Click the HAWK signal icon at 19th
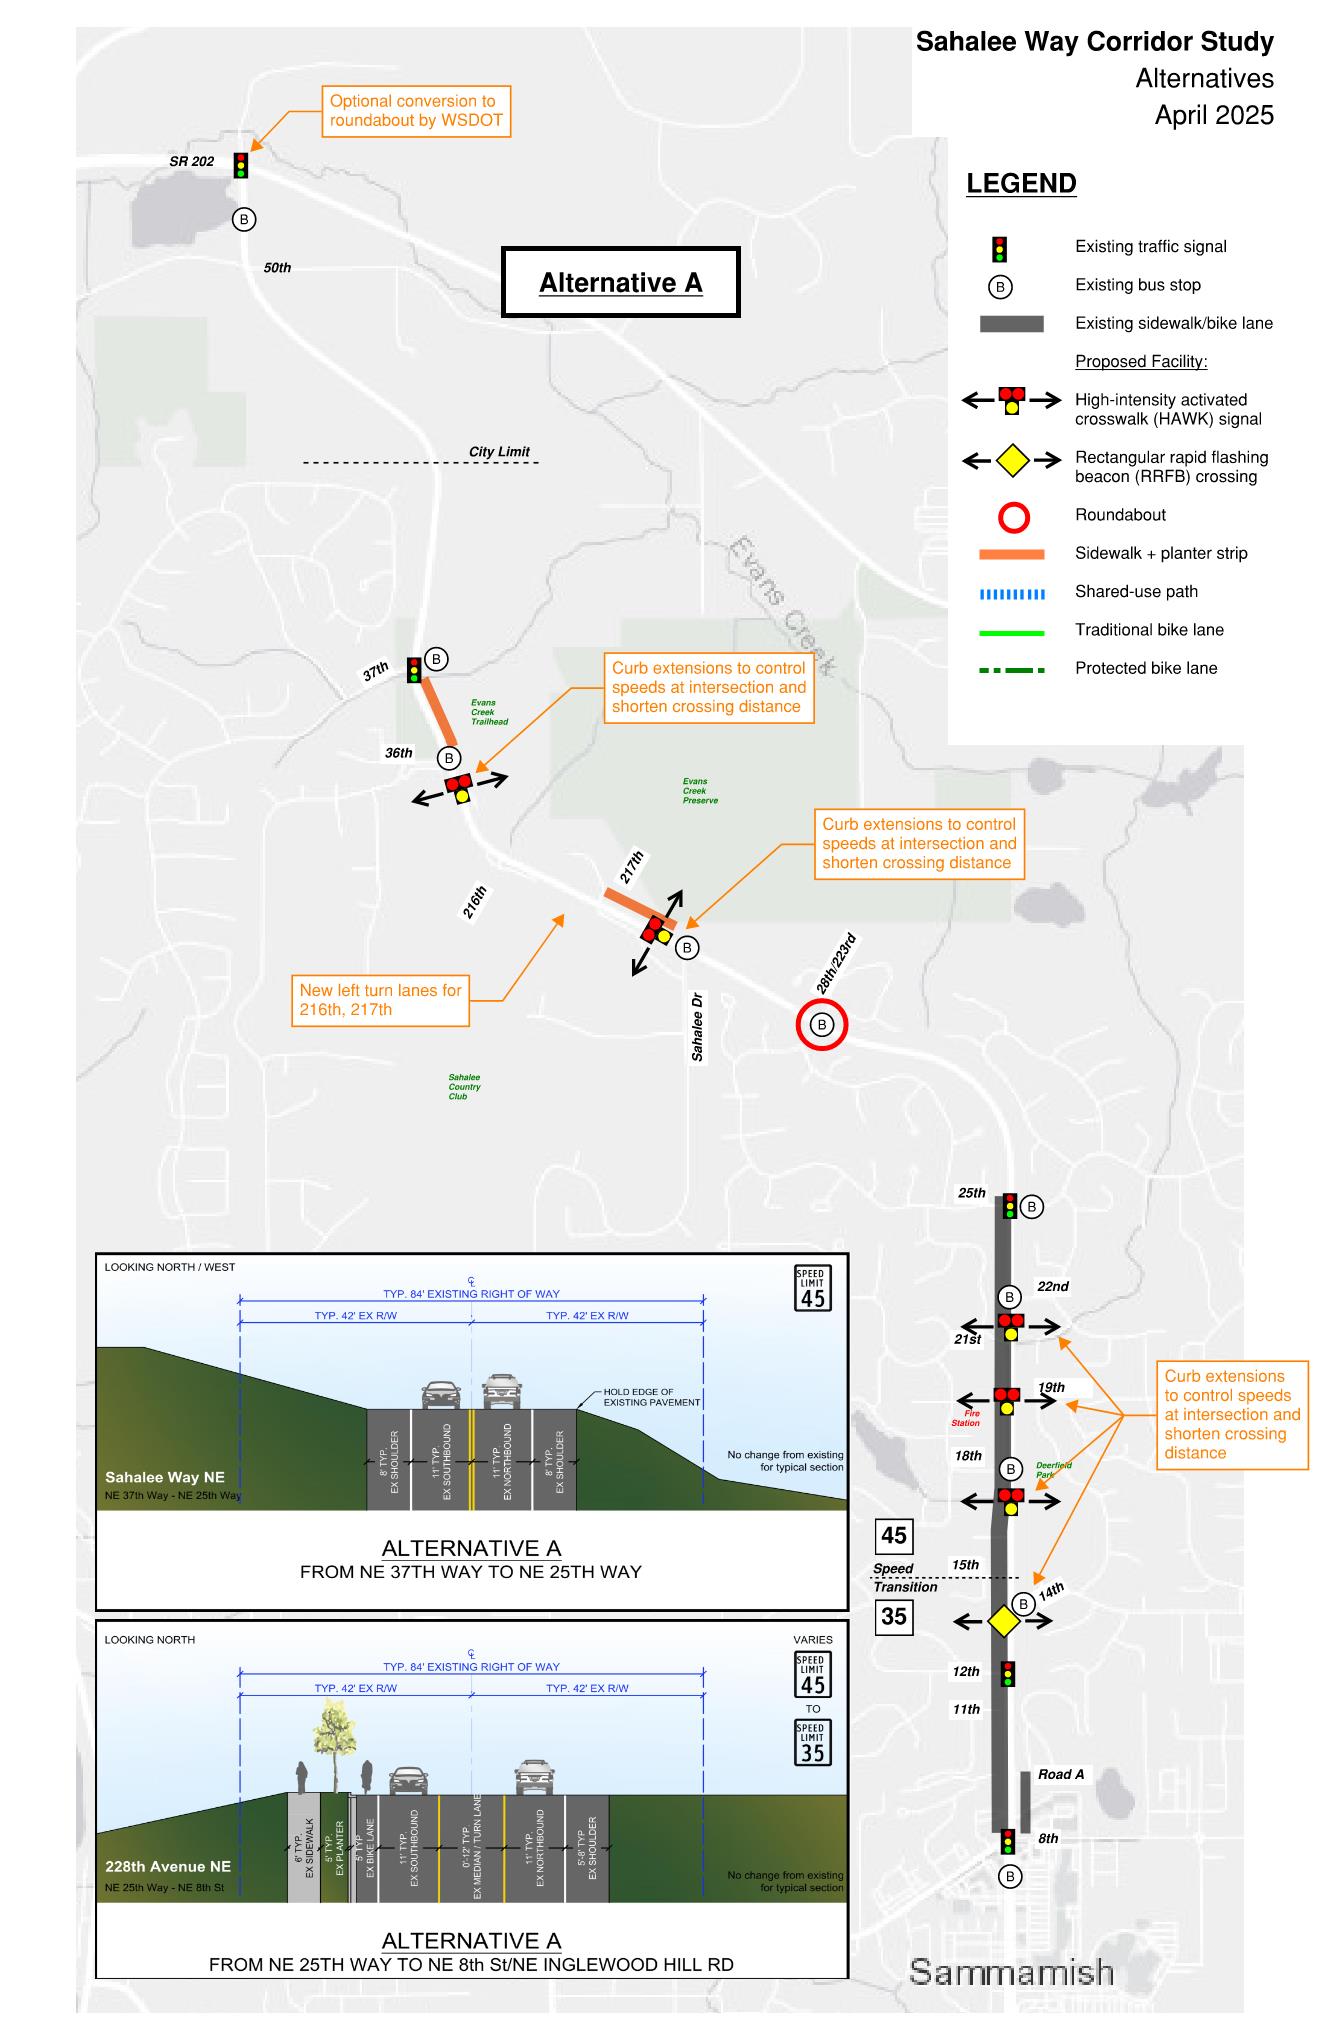This screenshot has width=1320, height=2040. [1006, 1400]
